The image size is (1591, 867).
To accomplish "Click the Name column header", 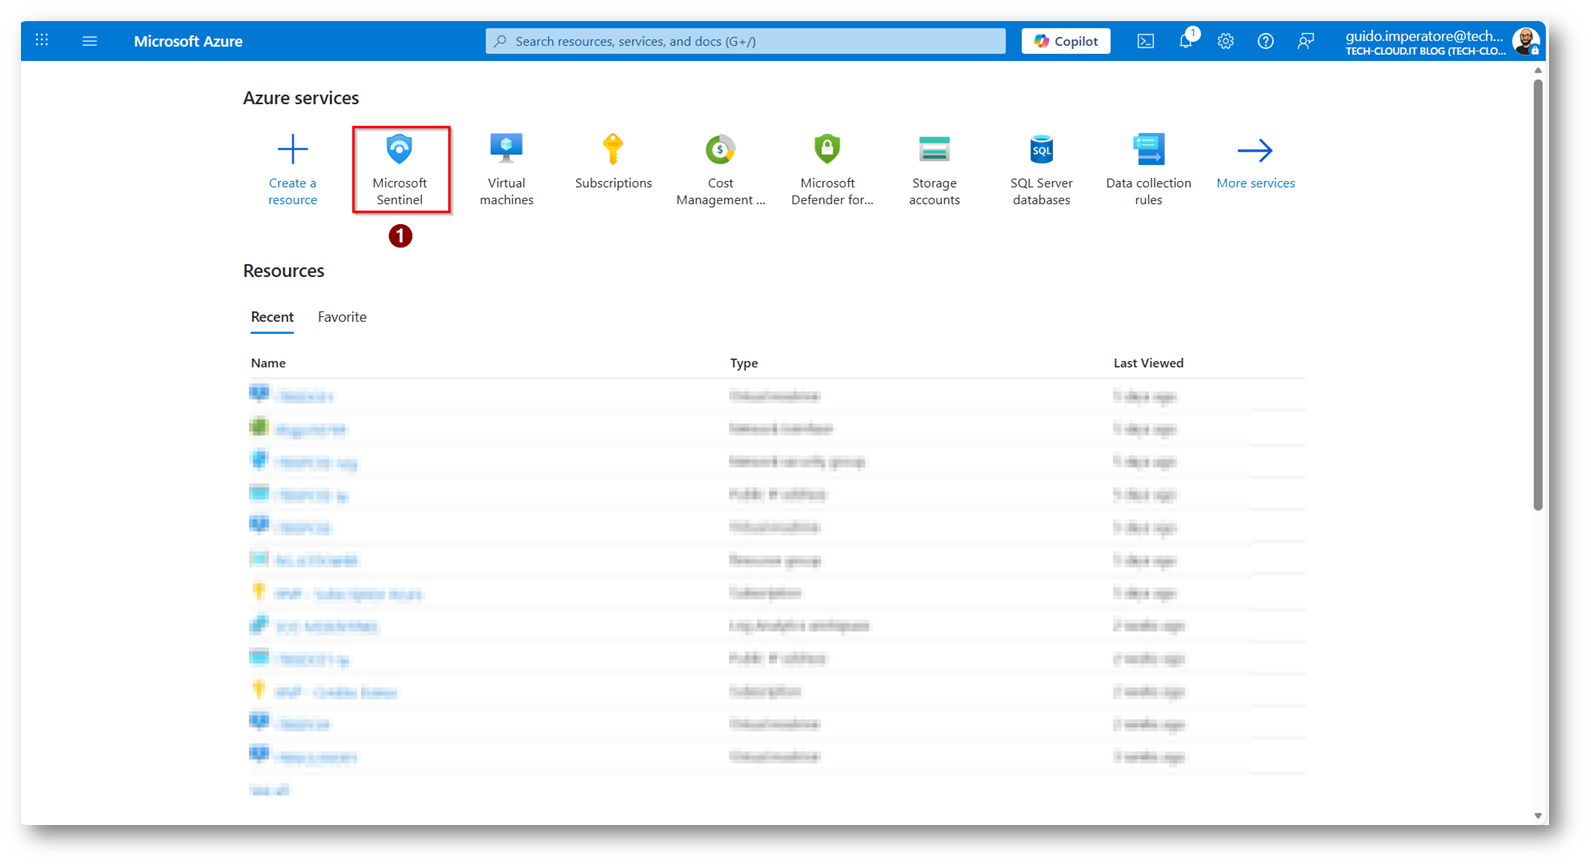I will point(268,363).
